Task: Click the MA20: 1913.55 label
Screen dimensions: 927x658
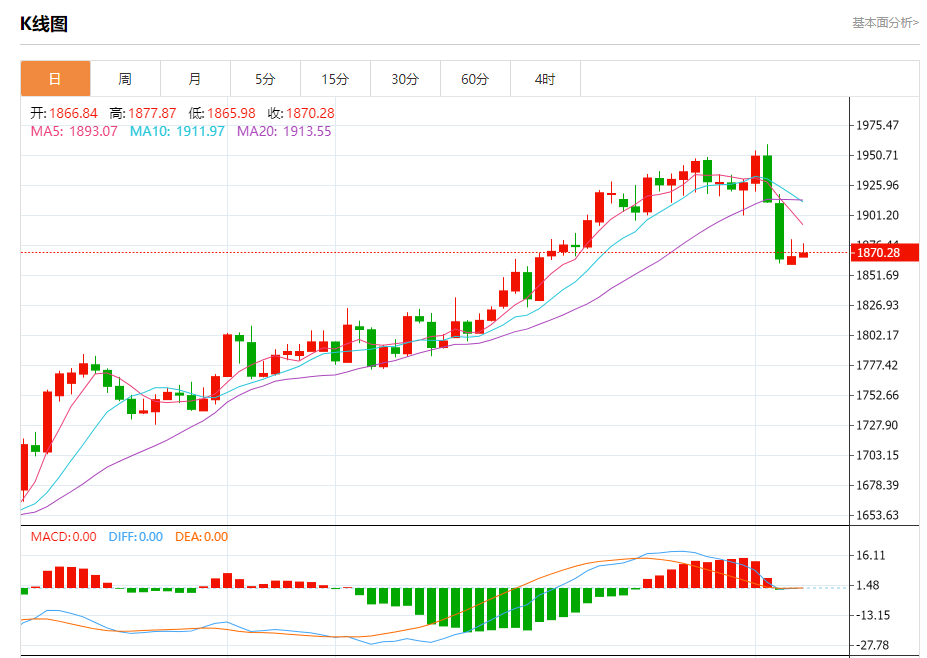Action: point(284,131)
